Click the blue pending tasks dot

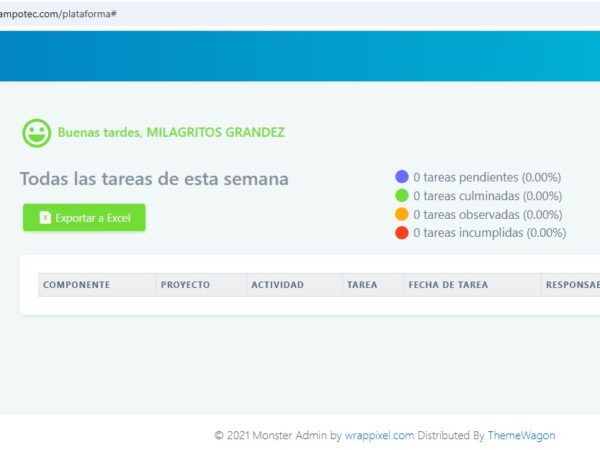point(402,177)
